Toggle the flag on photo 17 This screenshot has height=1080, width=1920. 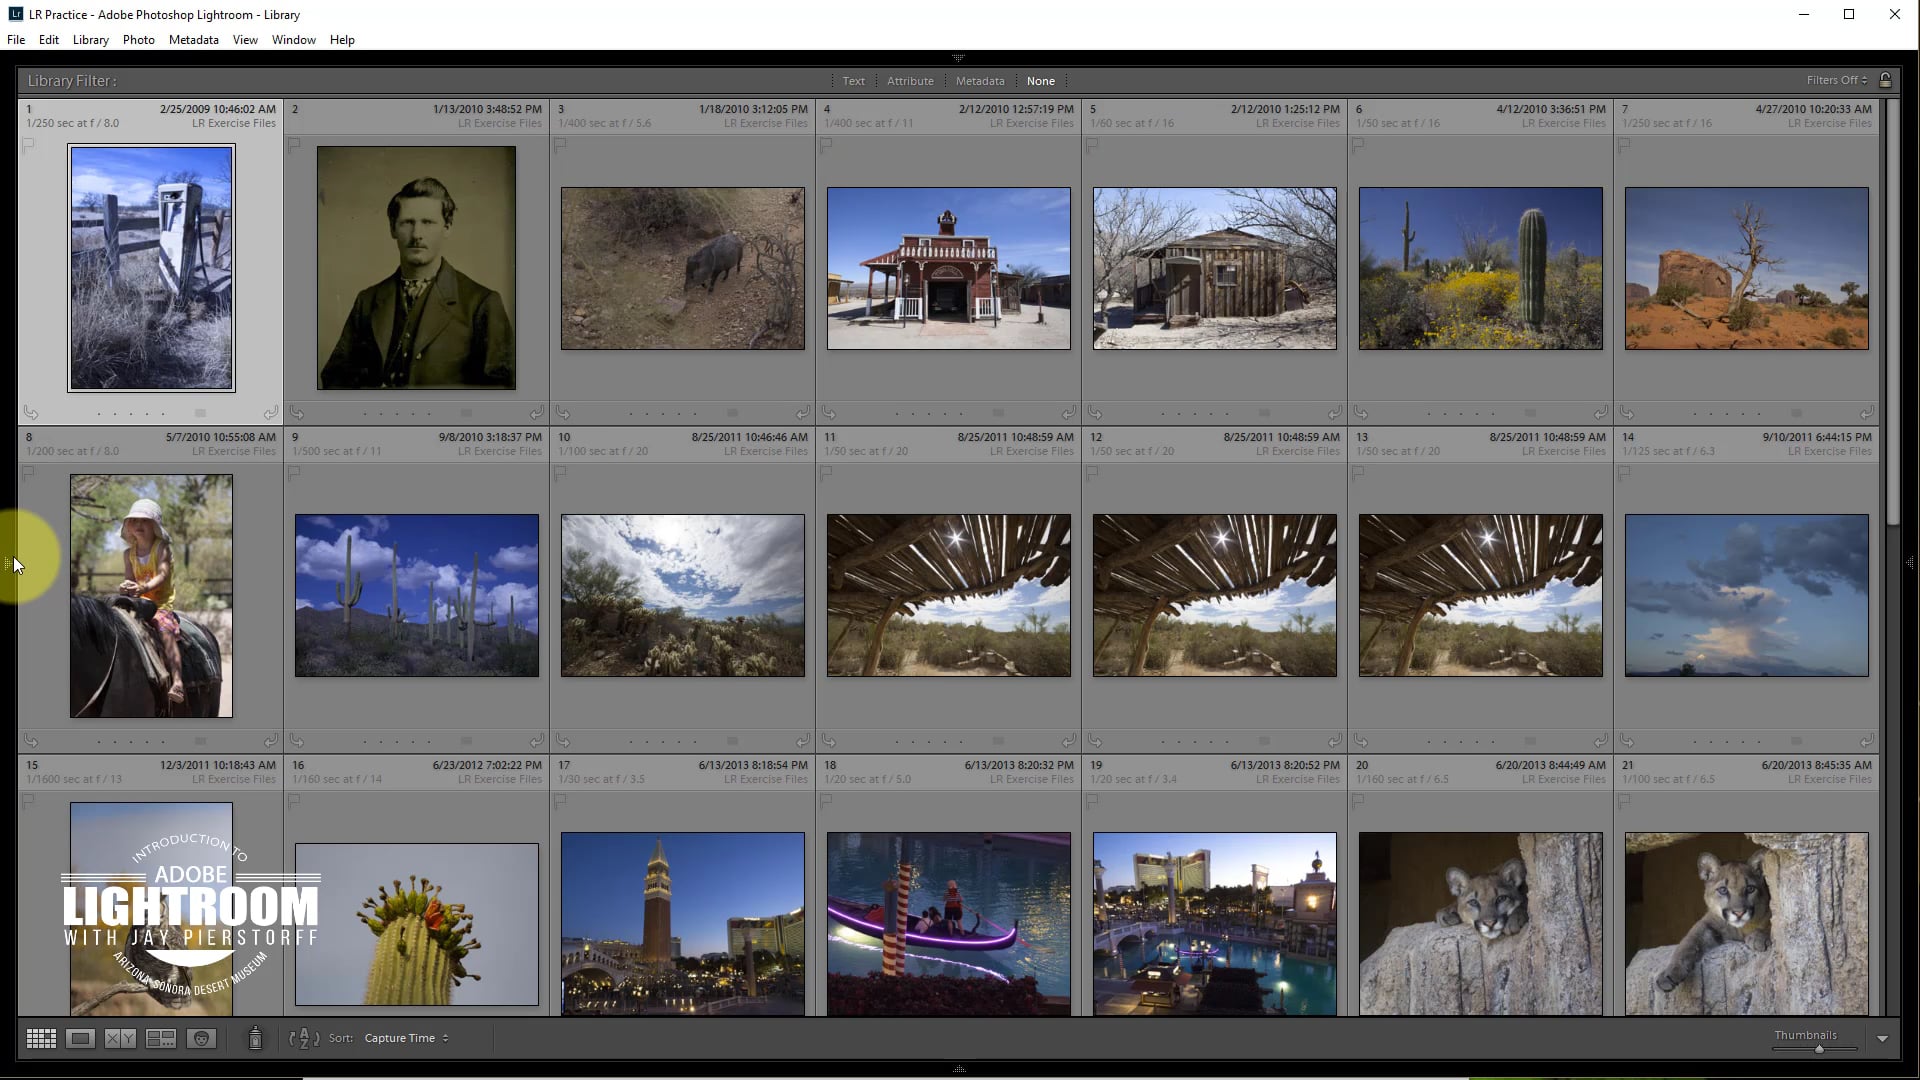point(563,800)
